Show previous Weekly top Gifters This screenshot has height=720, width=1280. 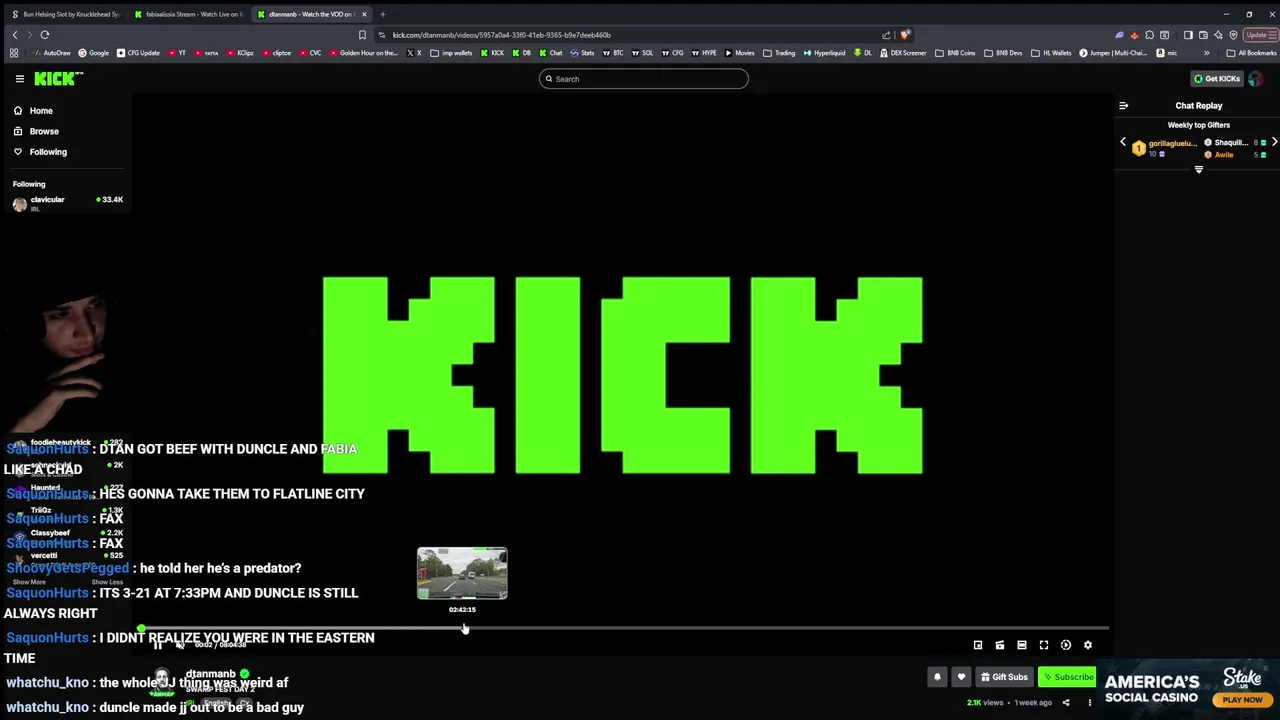tap(1122, 143)
